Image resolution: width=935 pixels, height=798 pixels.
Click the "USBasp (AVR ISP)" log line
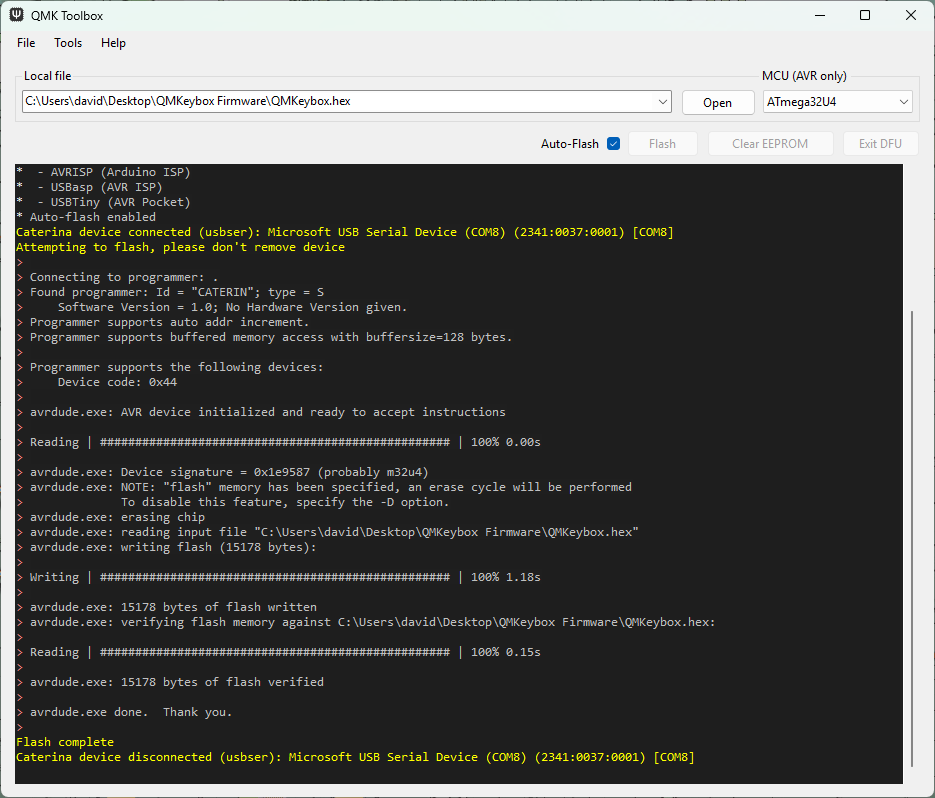pos(89,187)
